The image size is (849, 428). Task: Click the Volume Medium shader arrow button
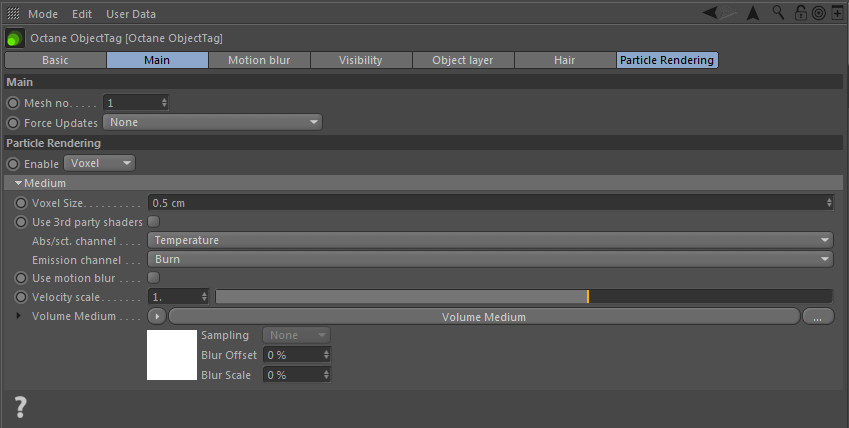coord(157,316)
